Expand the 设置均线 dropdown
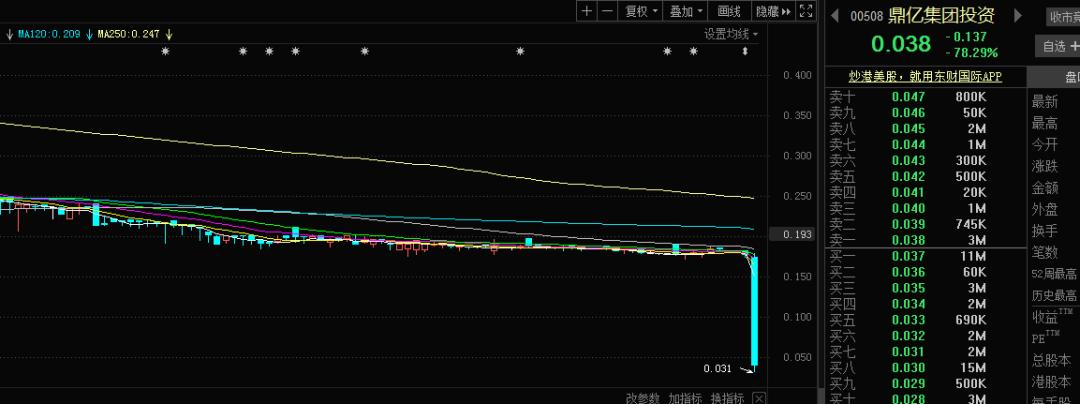The image size is (1080, 404). (731, 34)
